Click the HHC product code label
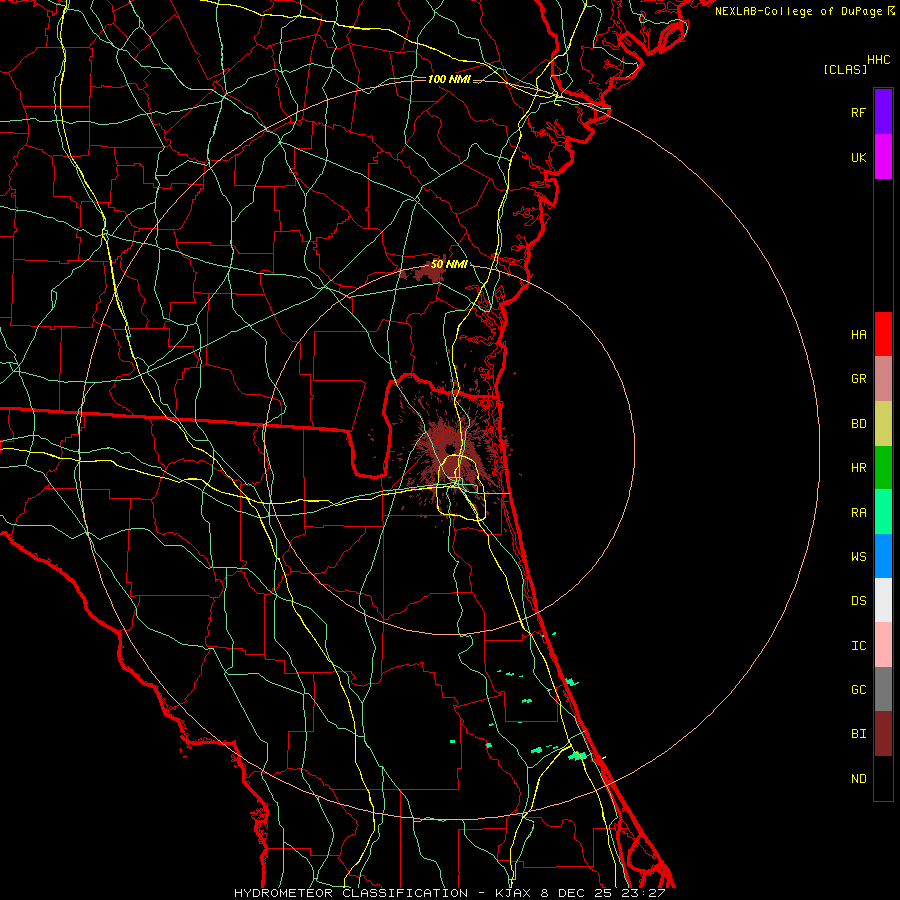The height and width of the screenshot is (900, 900). point(878,60)
